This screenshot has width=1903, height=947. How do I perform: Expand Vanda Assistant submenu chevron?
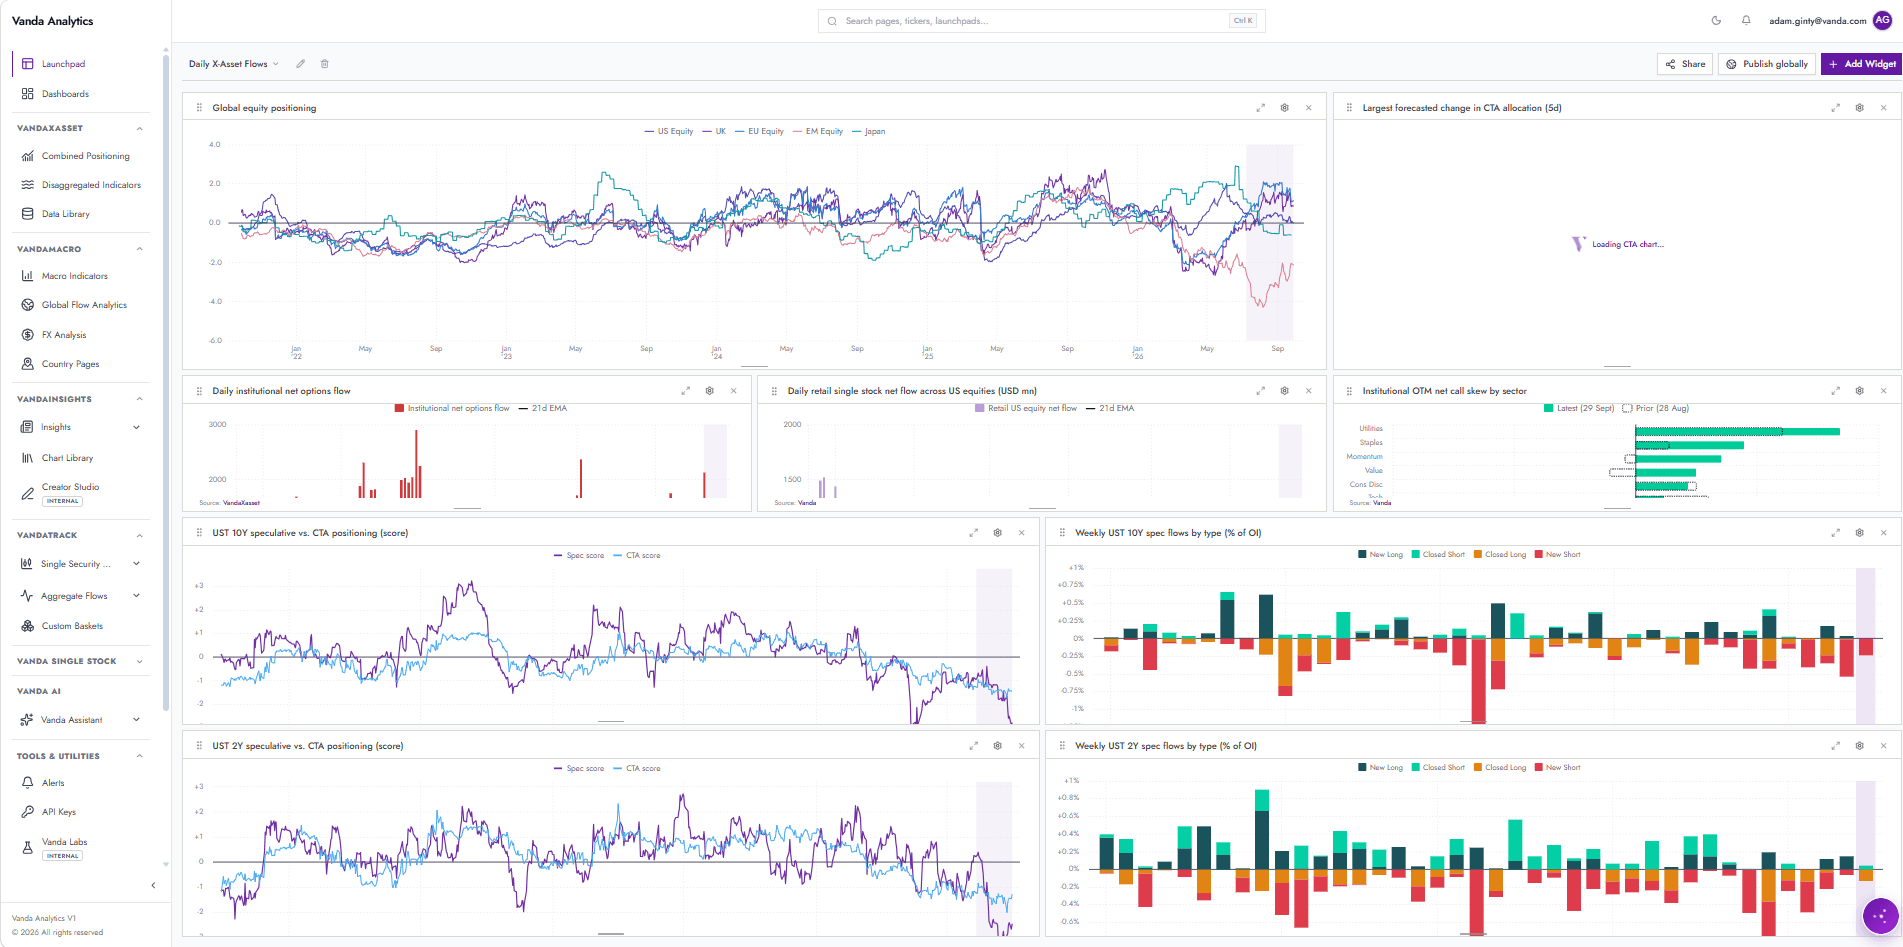pyautogui.click(x=136, y=720)
